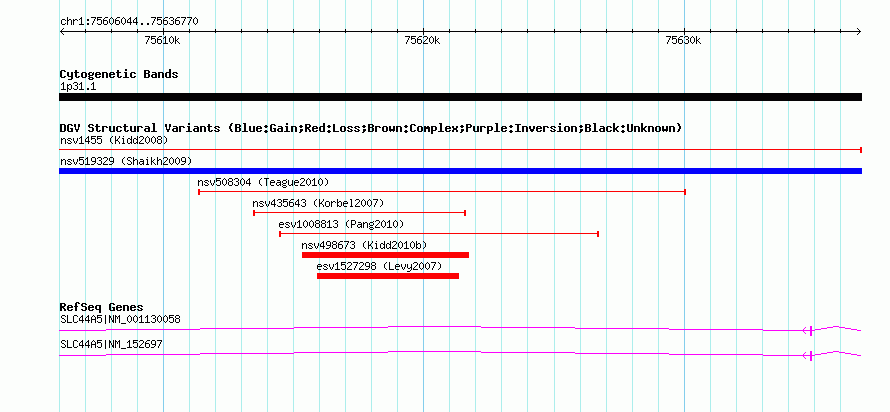Click the exon mark on NM_001130058 transcript
This screenshot has height=412, width=890.
click(811, 331)
